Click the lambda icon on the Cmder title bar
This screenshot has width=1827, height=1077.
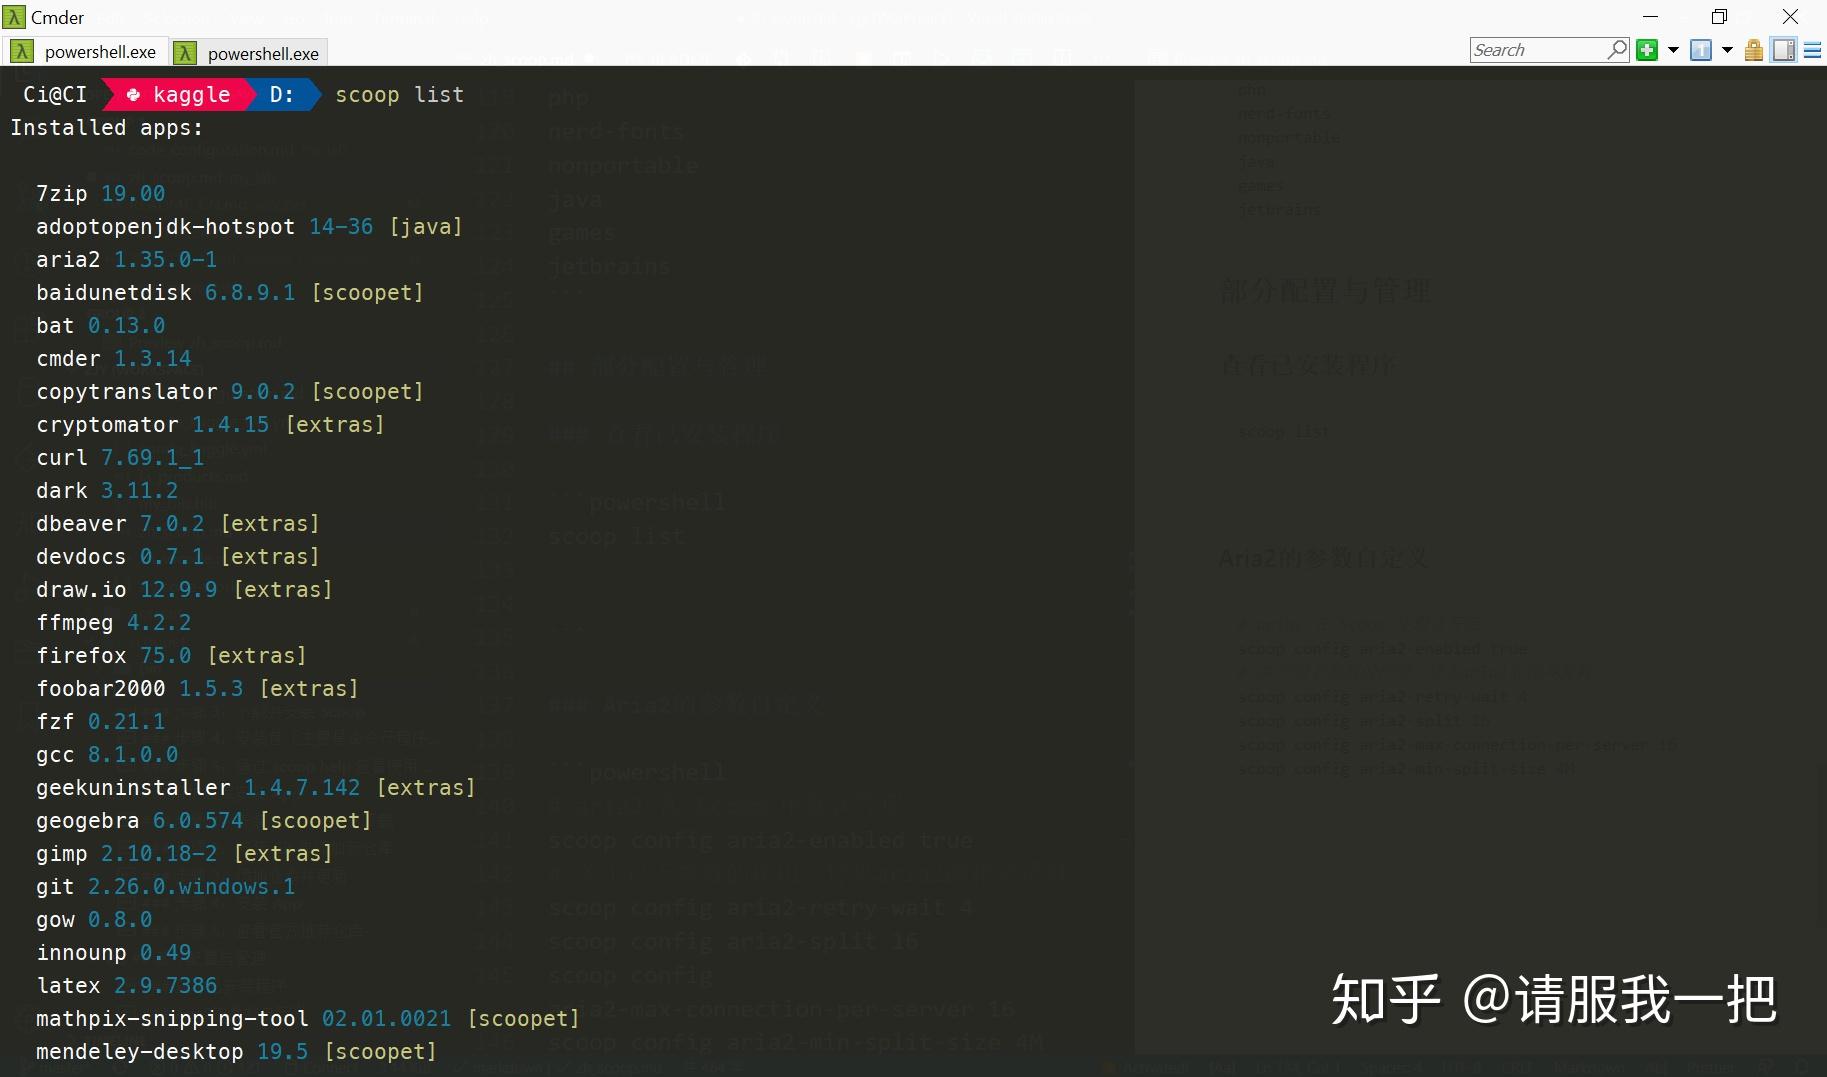point(15,16)
